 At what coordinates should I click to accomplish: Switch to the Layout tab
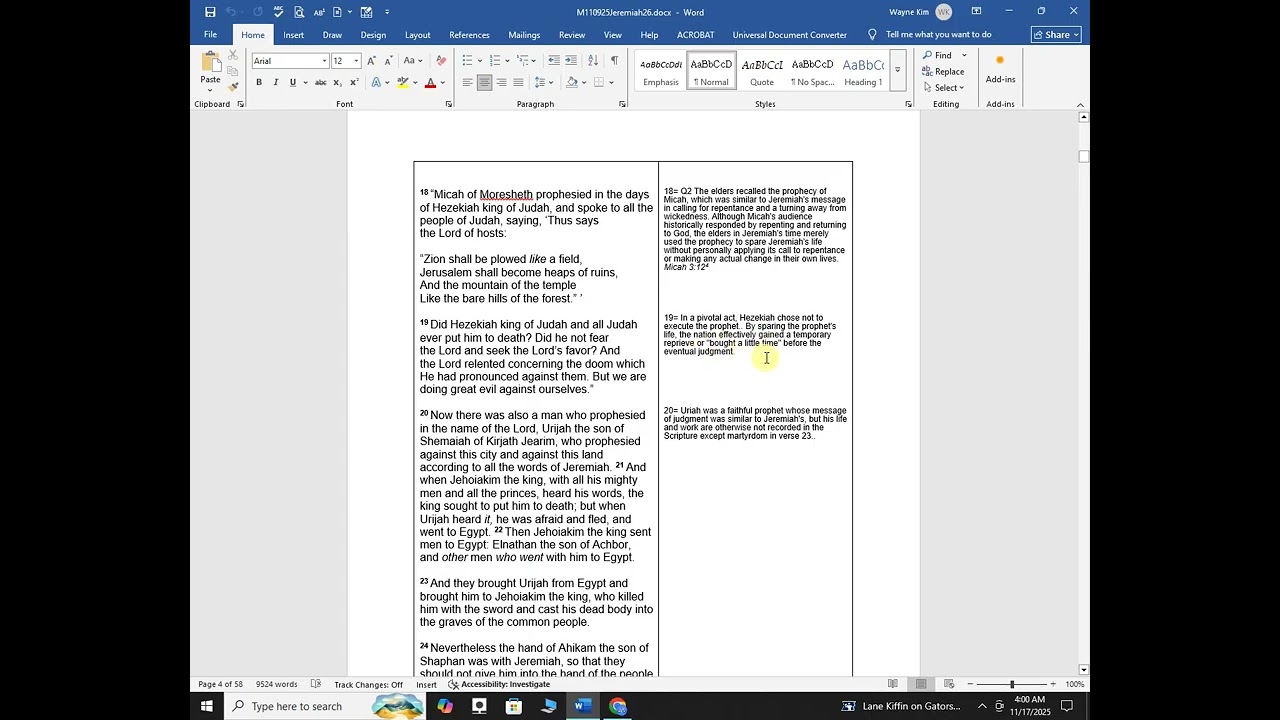tap(418, 35)
